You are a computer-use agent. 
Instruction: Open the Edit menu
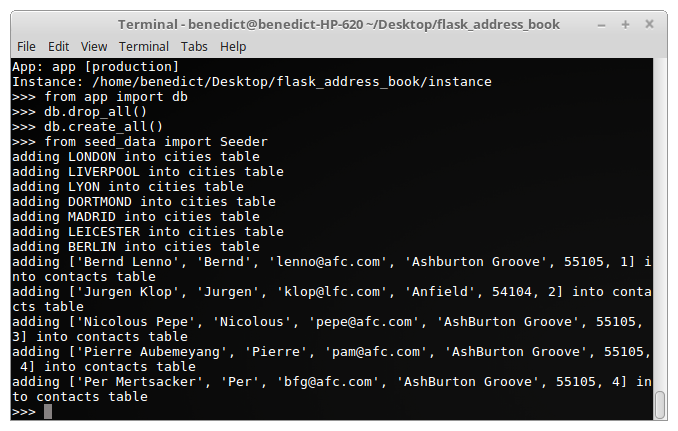(58, 46)
